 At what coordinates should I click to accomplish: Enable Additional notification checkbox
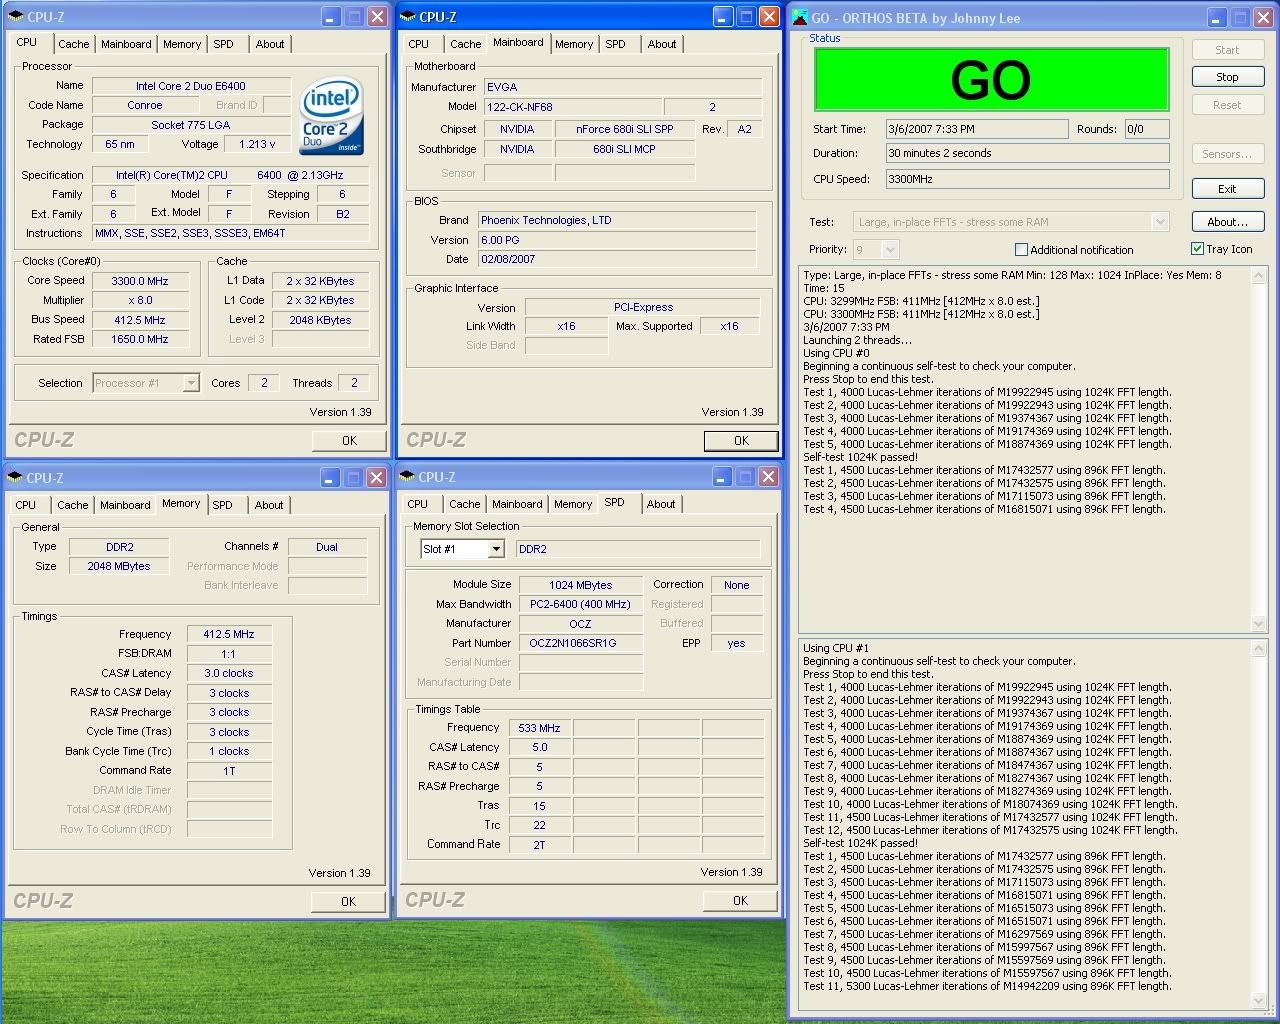pyautogui.click(x=1021, y=250)
